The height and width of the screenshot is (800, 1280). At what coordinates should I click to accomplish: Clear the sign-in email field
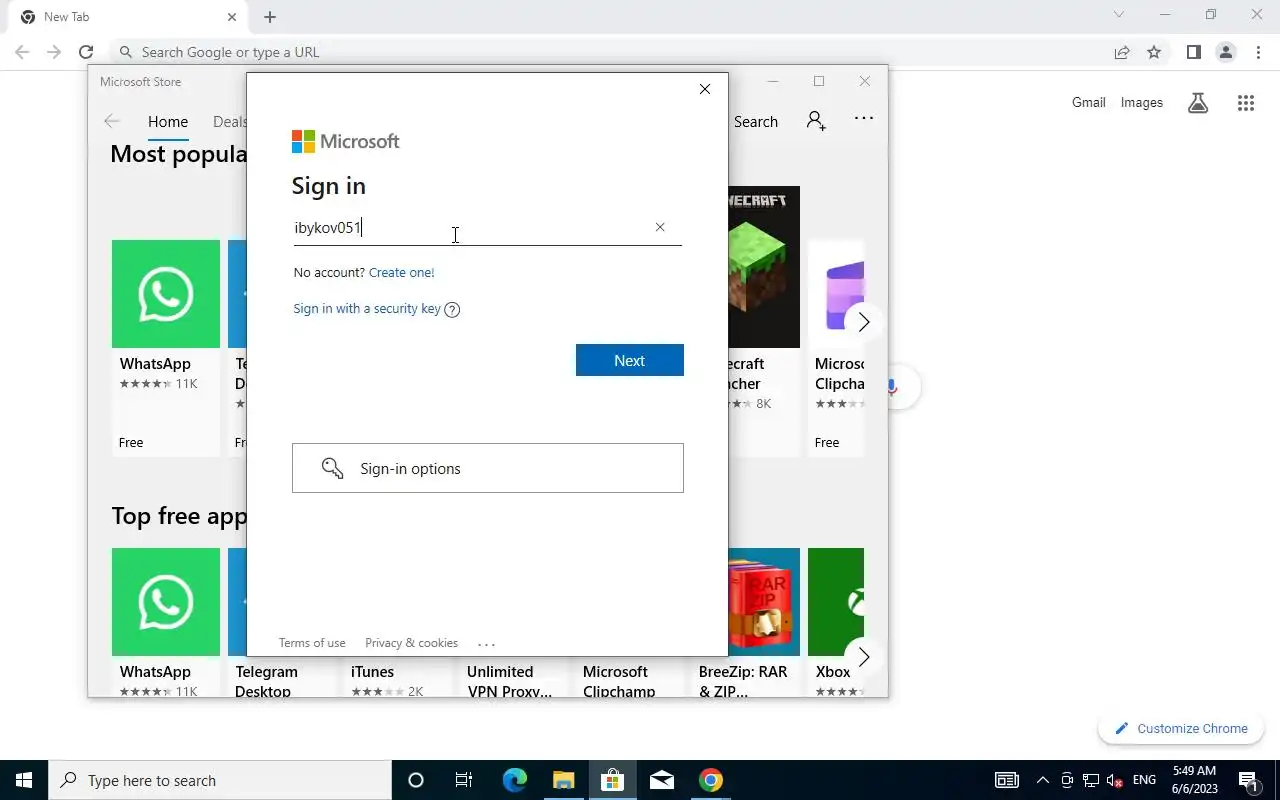(660, 227)
